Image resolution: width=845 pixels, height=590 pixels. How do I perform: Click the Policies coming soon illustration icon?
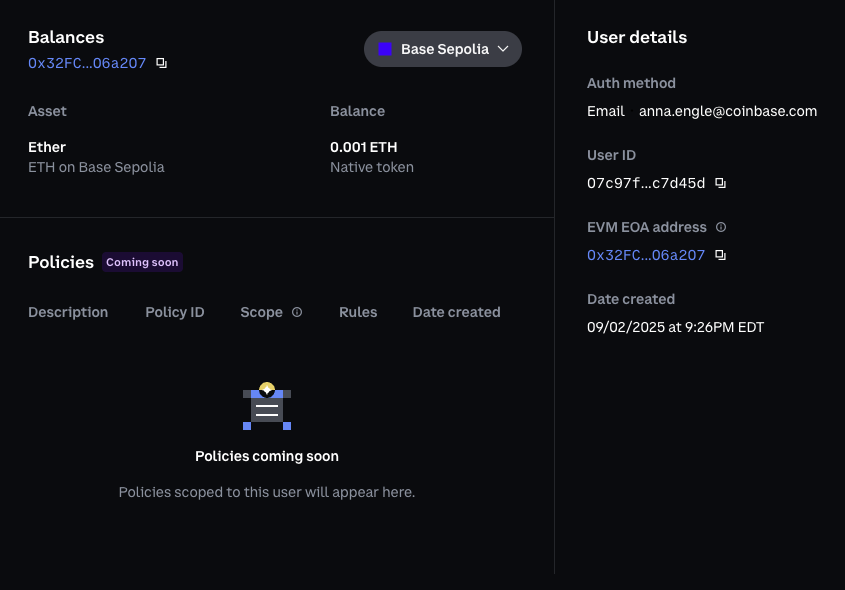(x=266, y=407)
